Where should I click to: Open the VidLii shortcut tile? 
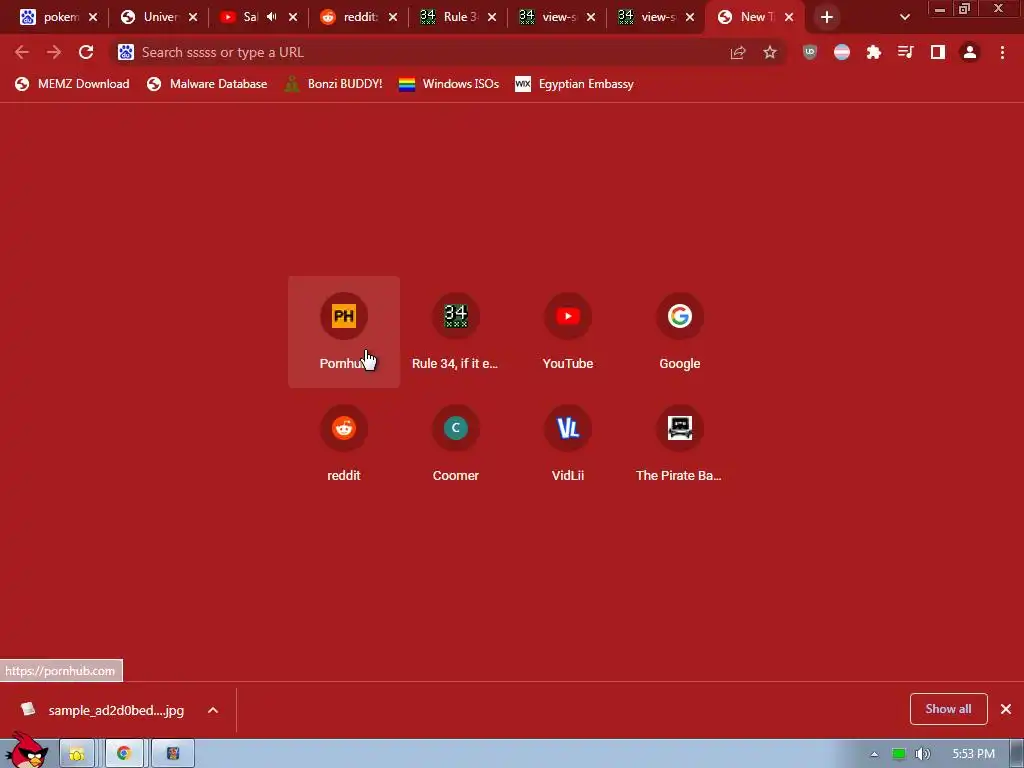coord(568,444)
